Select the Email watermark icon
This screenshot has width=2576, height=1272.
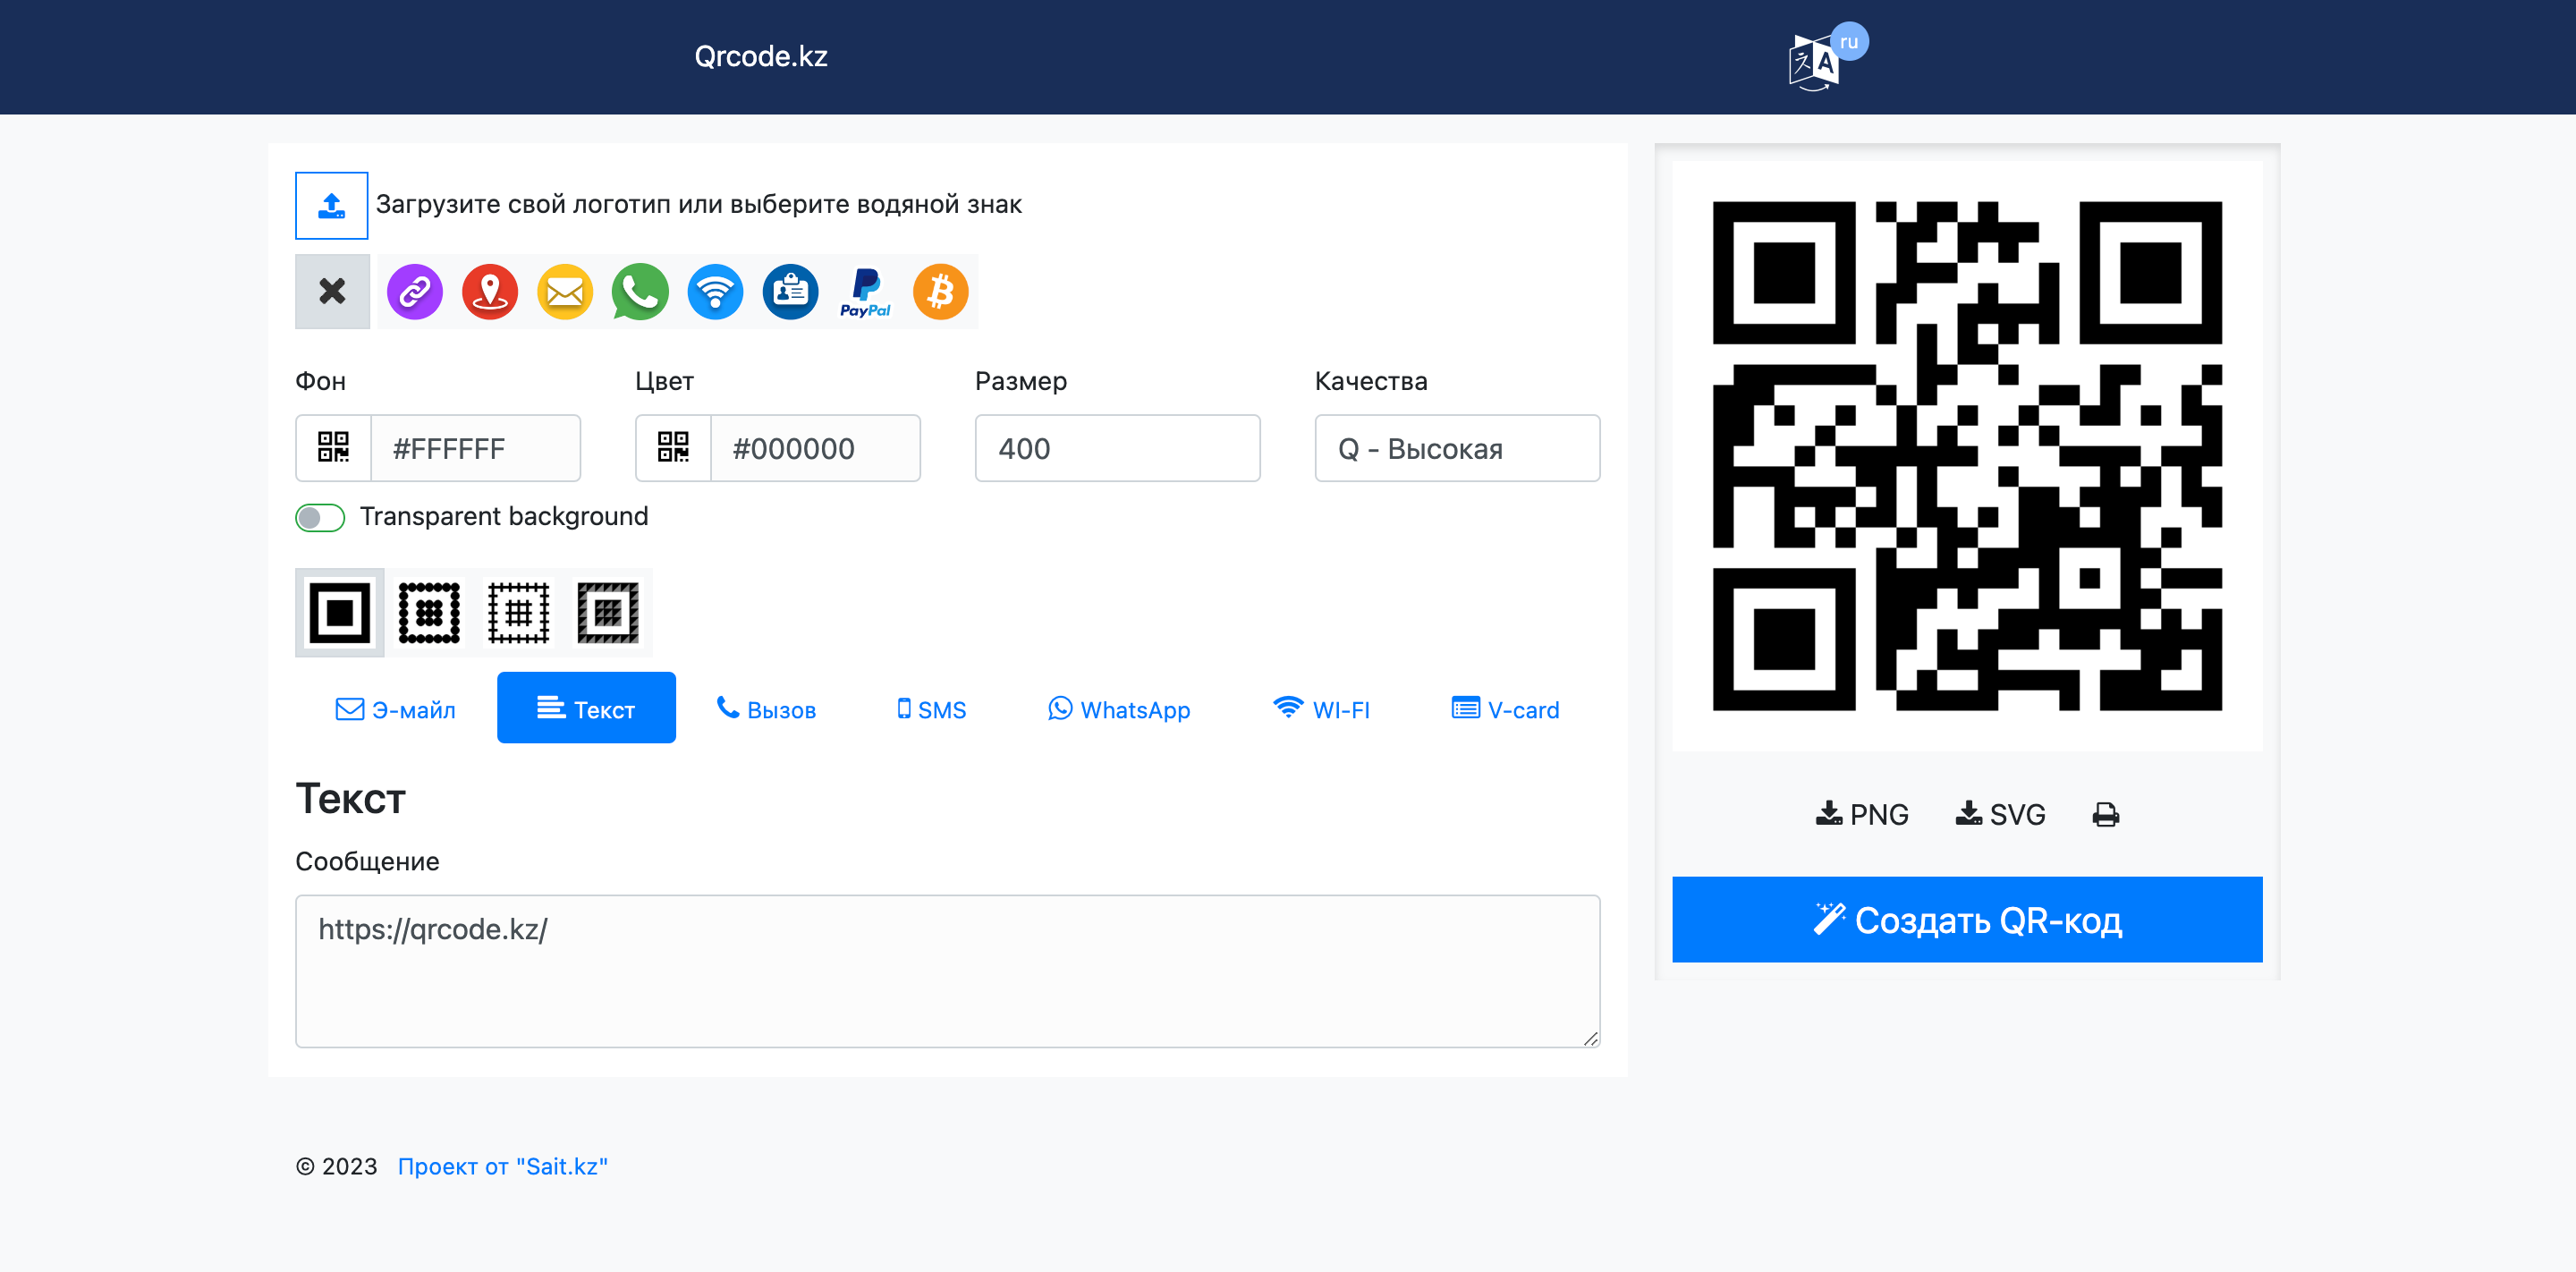click(x=563, y=293)
